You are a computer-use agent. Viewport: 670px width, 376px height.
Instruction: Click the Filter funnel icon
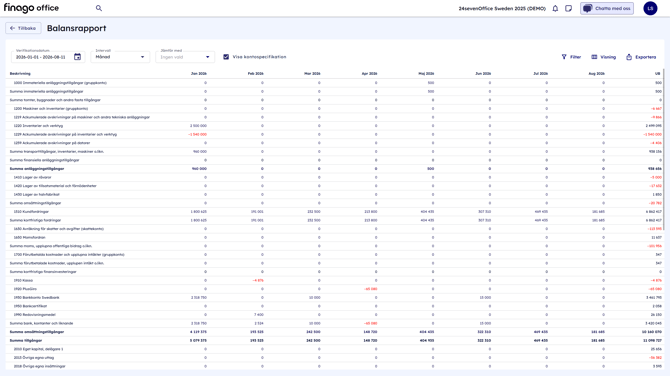(x=564, y=57)
